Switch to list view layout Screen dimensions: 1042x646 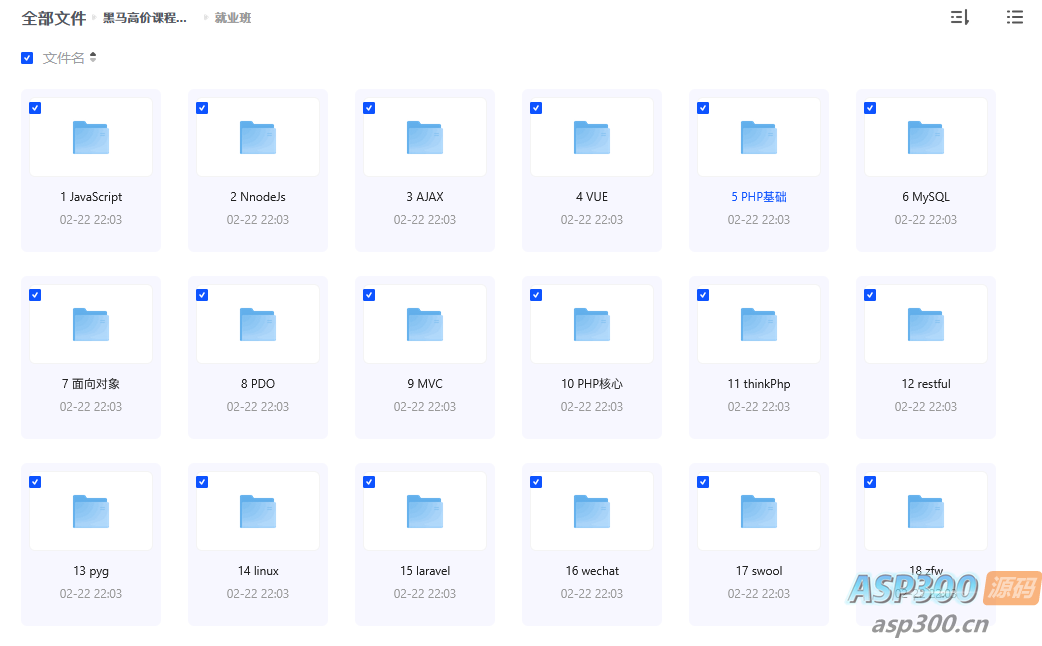(x=1014, y=17)
